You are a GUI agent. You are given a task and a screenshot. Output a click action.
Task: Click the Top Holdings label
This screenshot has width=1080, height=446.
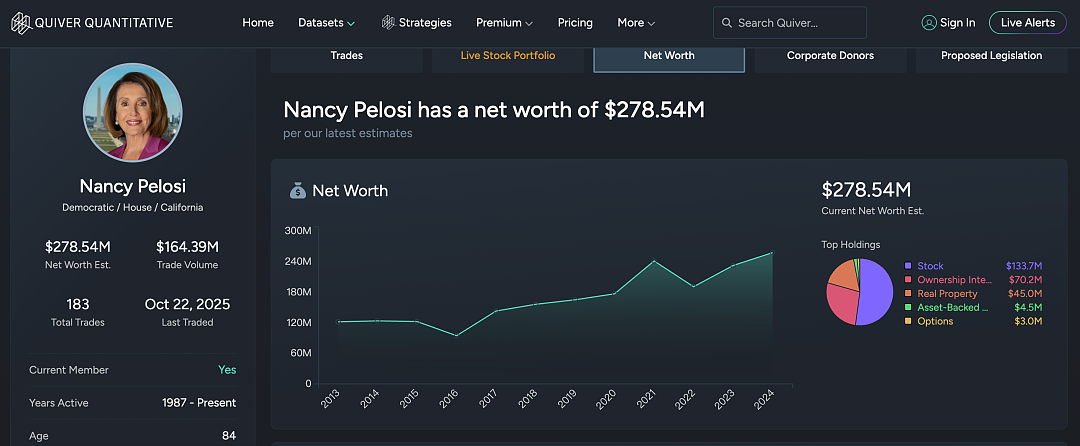(851, 244)
